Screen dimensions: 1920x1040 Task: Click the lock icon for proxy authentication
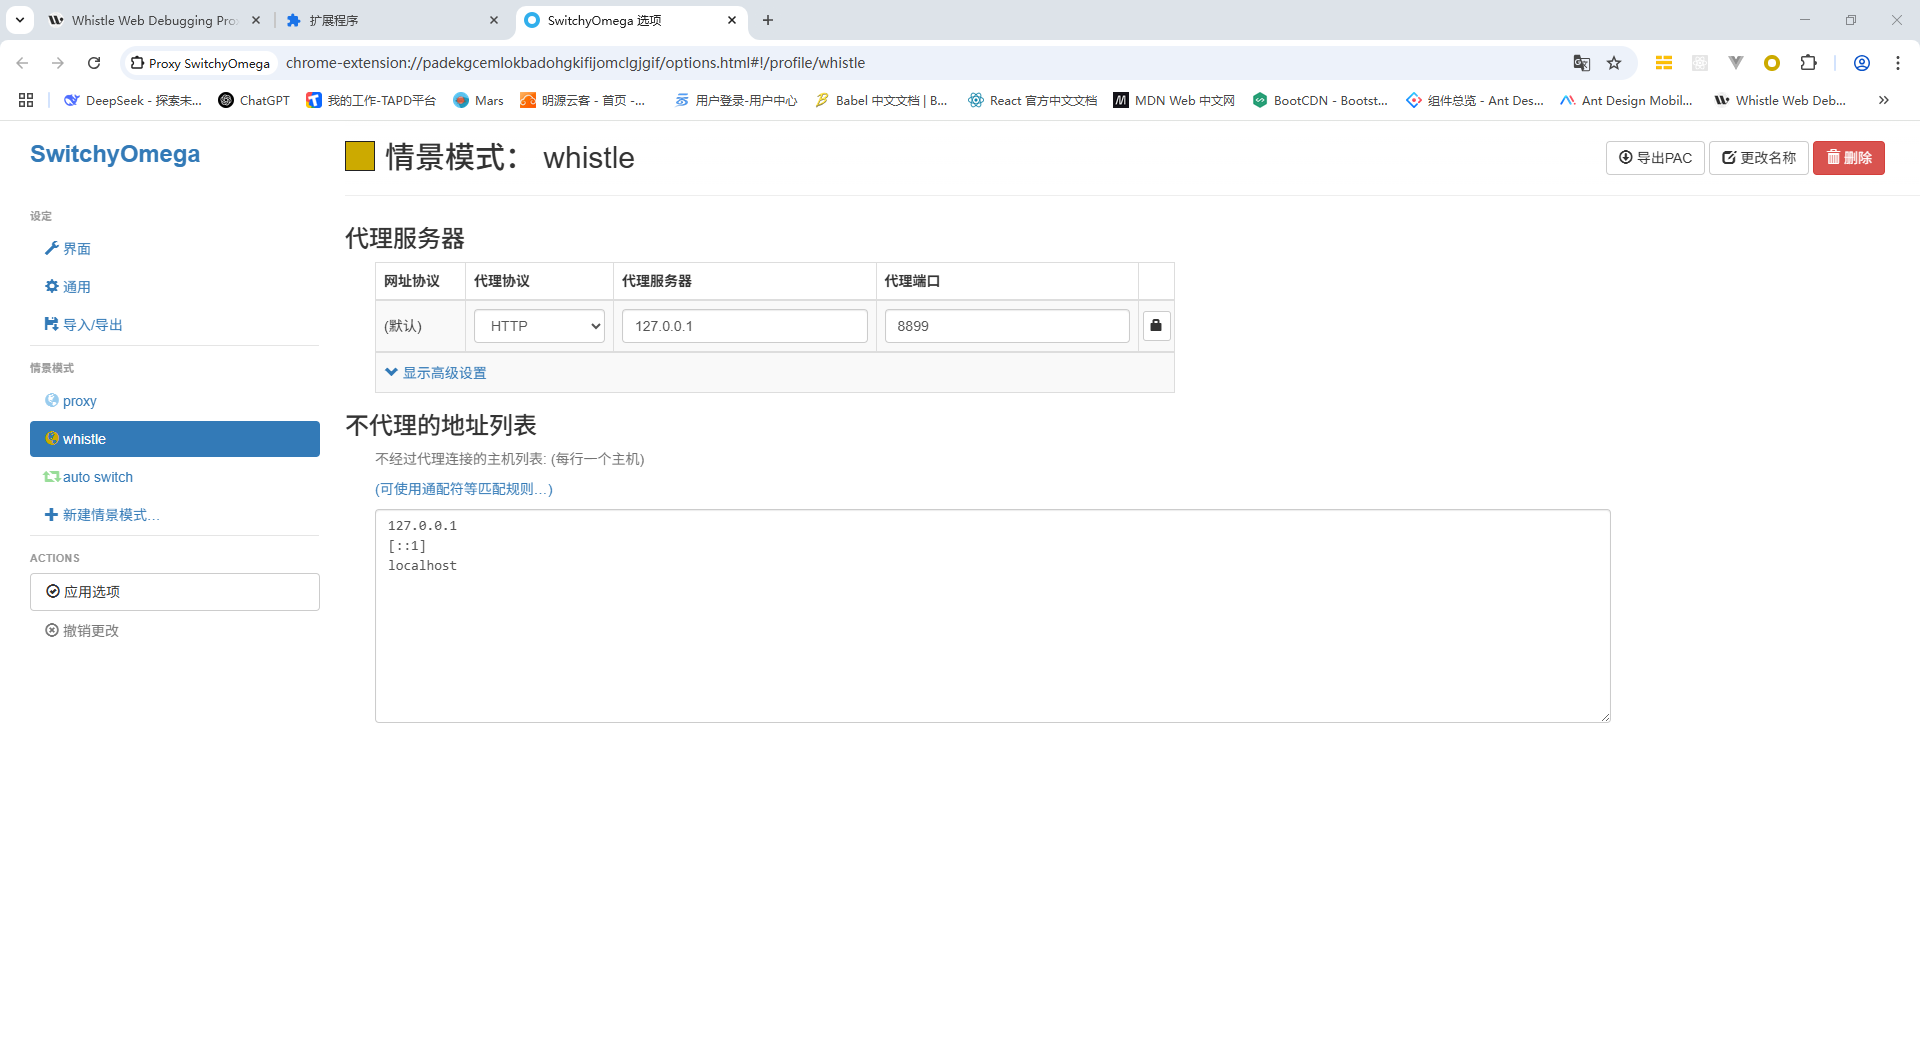click(1156, 326)
